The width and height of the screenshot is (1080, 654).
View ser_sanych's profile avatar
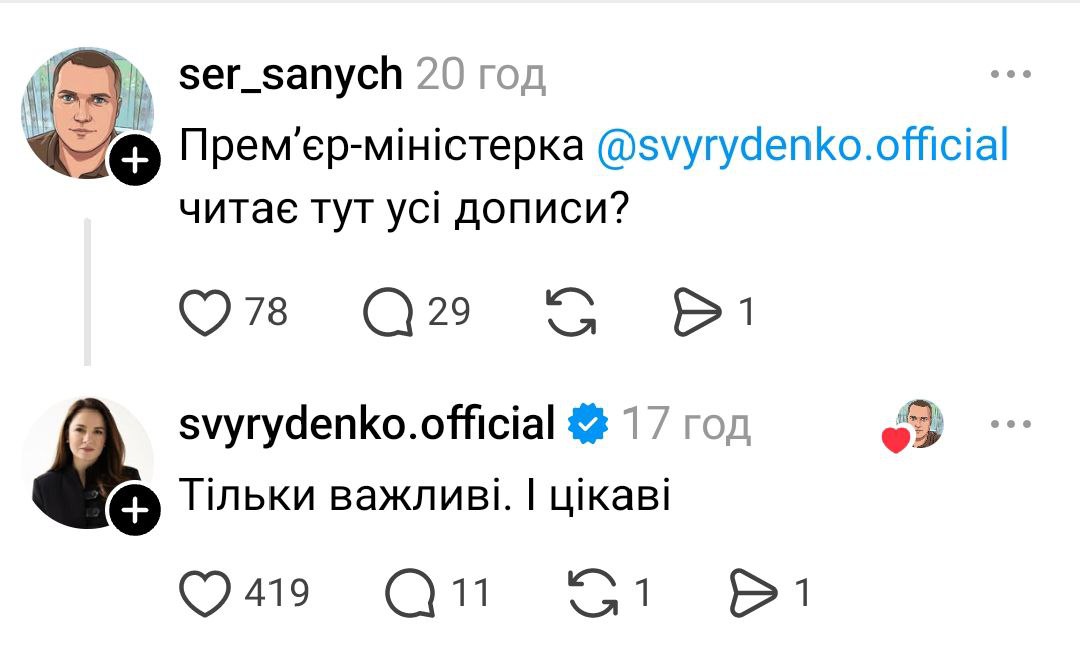coord(86,110)
